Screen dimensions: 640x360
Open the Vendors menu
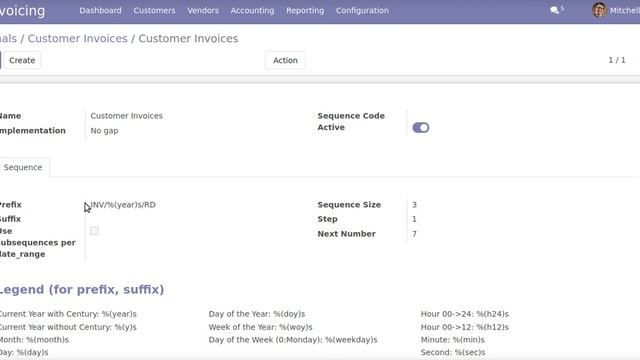point(203,11)
